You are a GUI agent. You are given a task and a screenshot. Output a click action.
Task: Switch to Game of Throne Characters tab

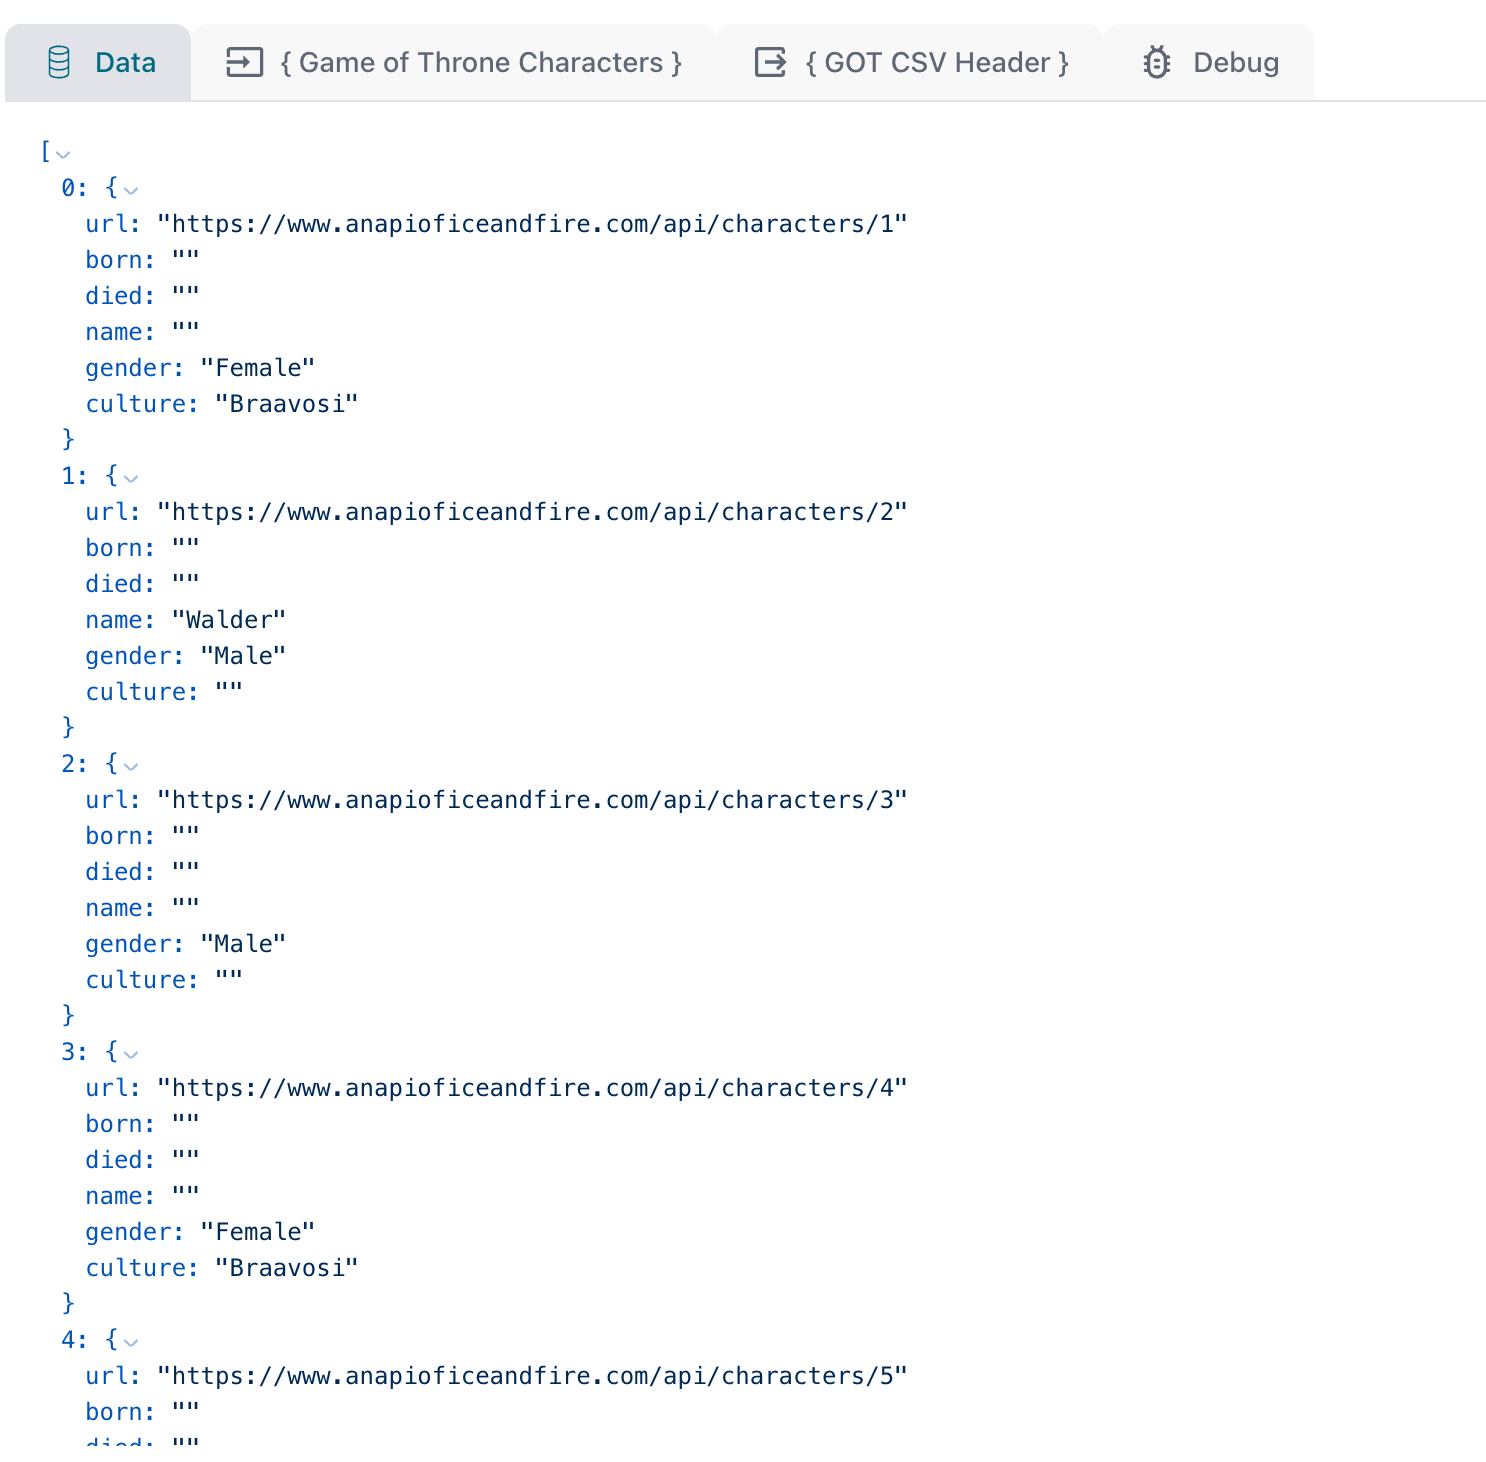(454, 62)
